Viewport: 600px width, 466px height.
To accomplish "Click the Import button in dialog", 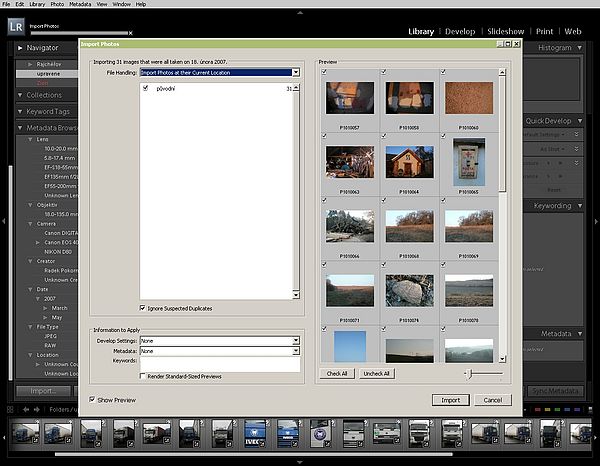I will 451,399.
